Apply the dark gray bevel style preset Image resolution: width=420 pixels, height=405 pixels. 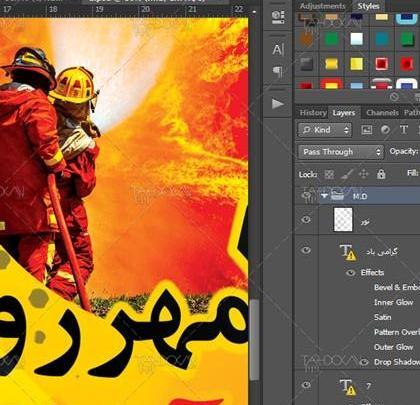306,64
